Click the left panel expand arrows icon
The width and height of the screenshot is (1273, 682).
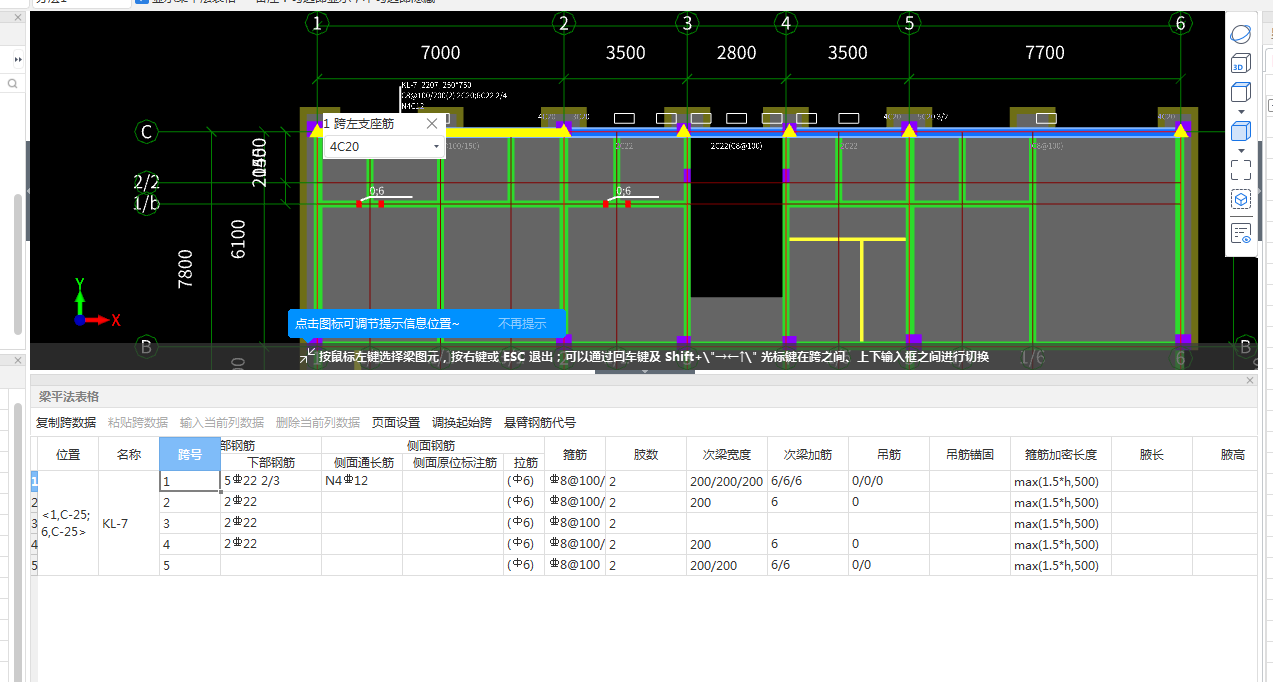tap(17, 60)
